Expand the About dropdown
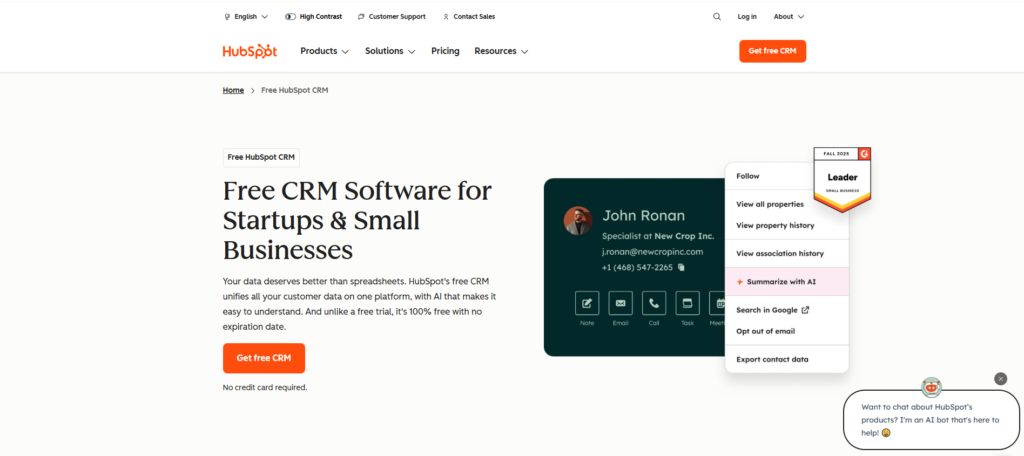The width and height of the screenshot is (1024, 456). [x=789, y=17]
